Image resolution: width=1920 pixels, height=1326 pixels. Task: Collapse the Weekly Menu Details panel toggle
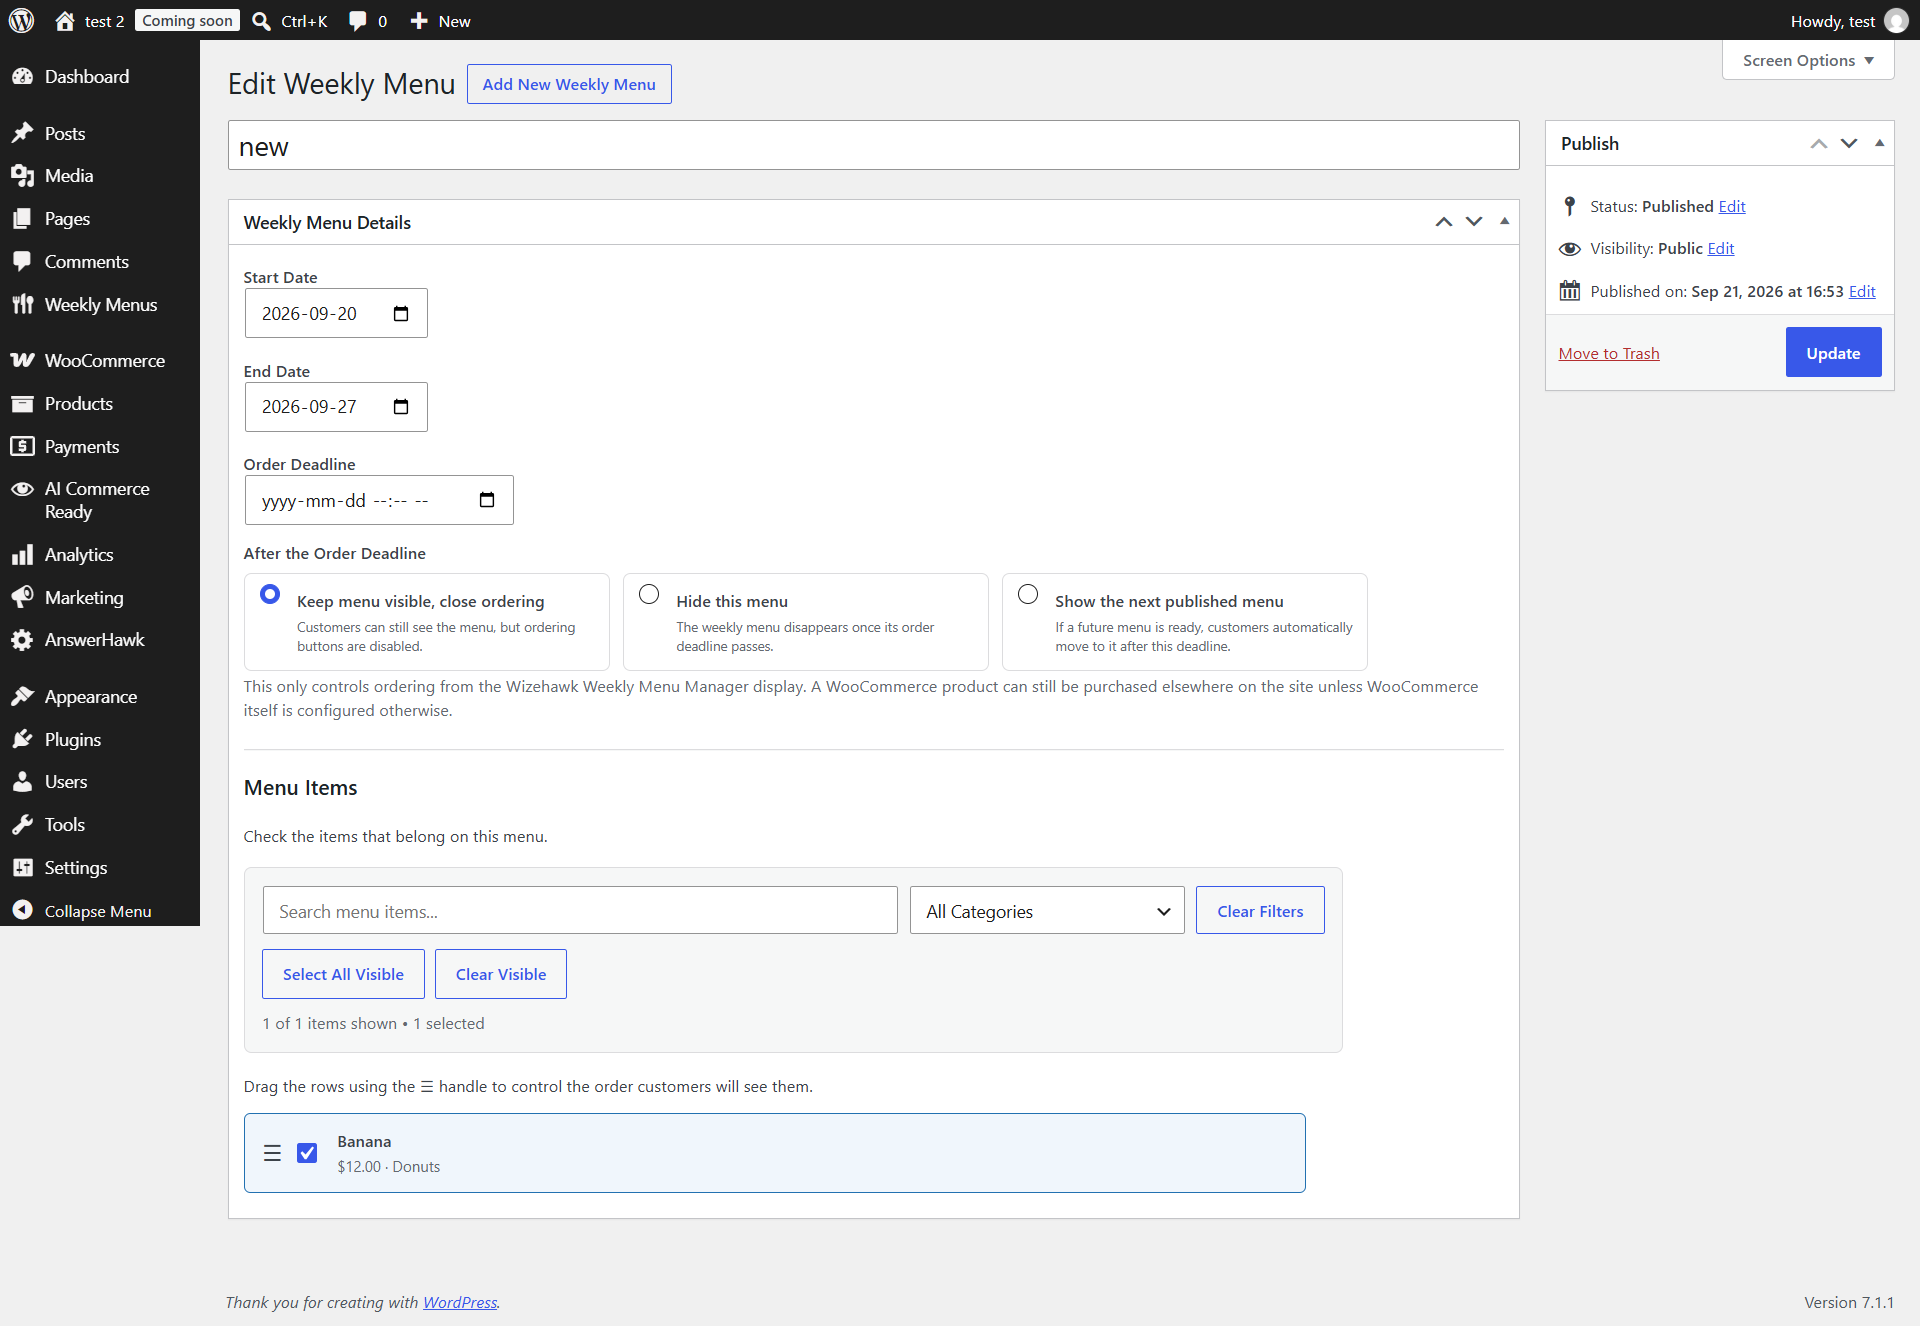click(x=1504, y=222)
